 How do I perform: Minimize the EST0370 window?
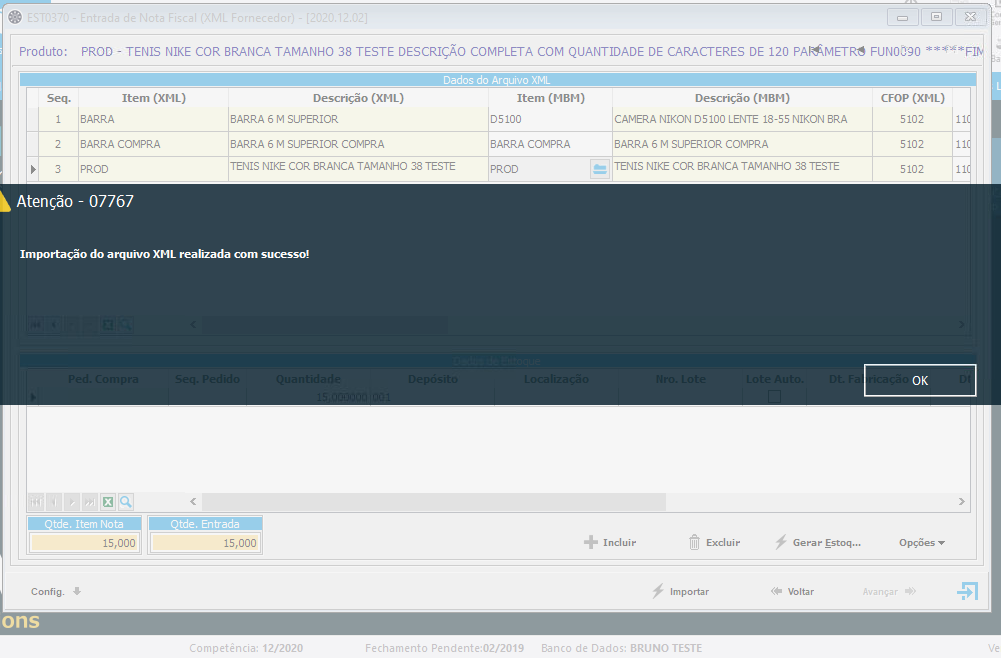[x=903, y=17]
